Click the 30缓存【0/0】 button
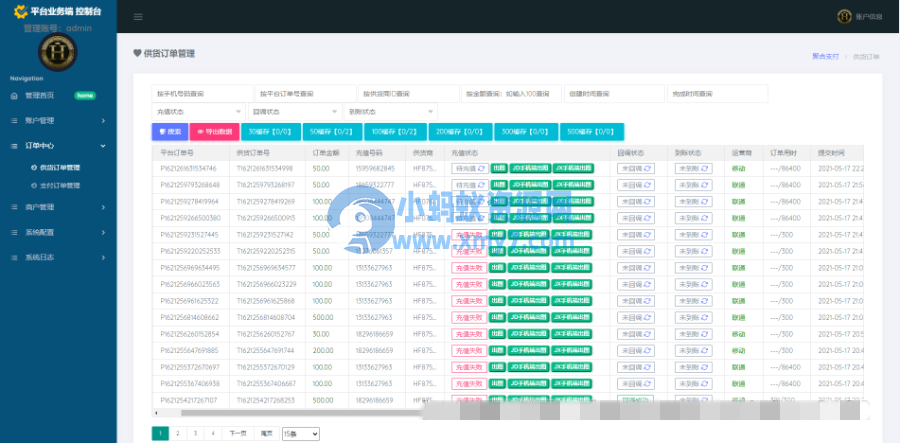The height and width of the screenshot is (443, 900). 271,131
